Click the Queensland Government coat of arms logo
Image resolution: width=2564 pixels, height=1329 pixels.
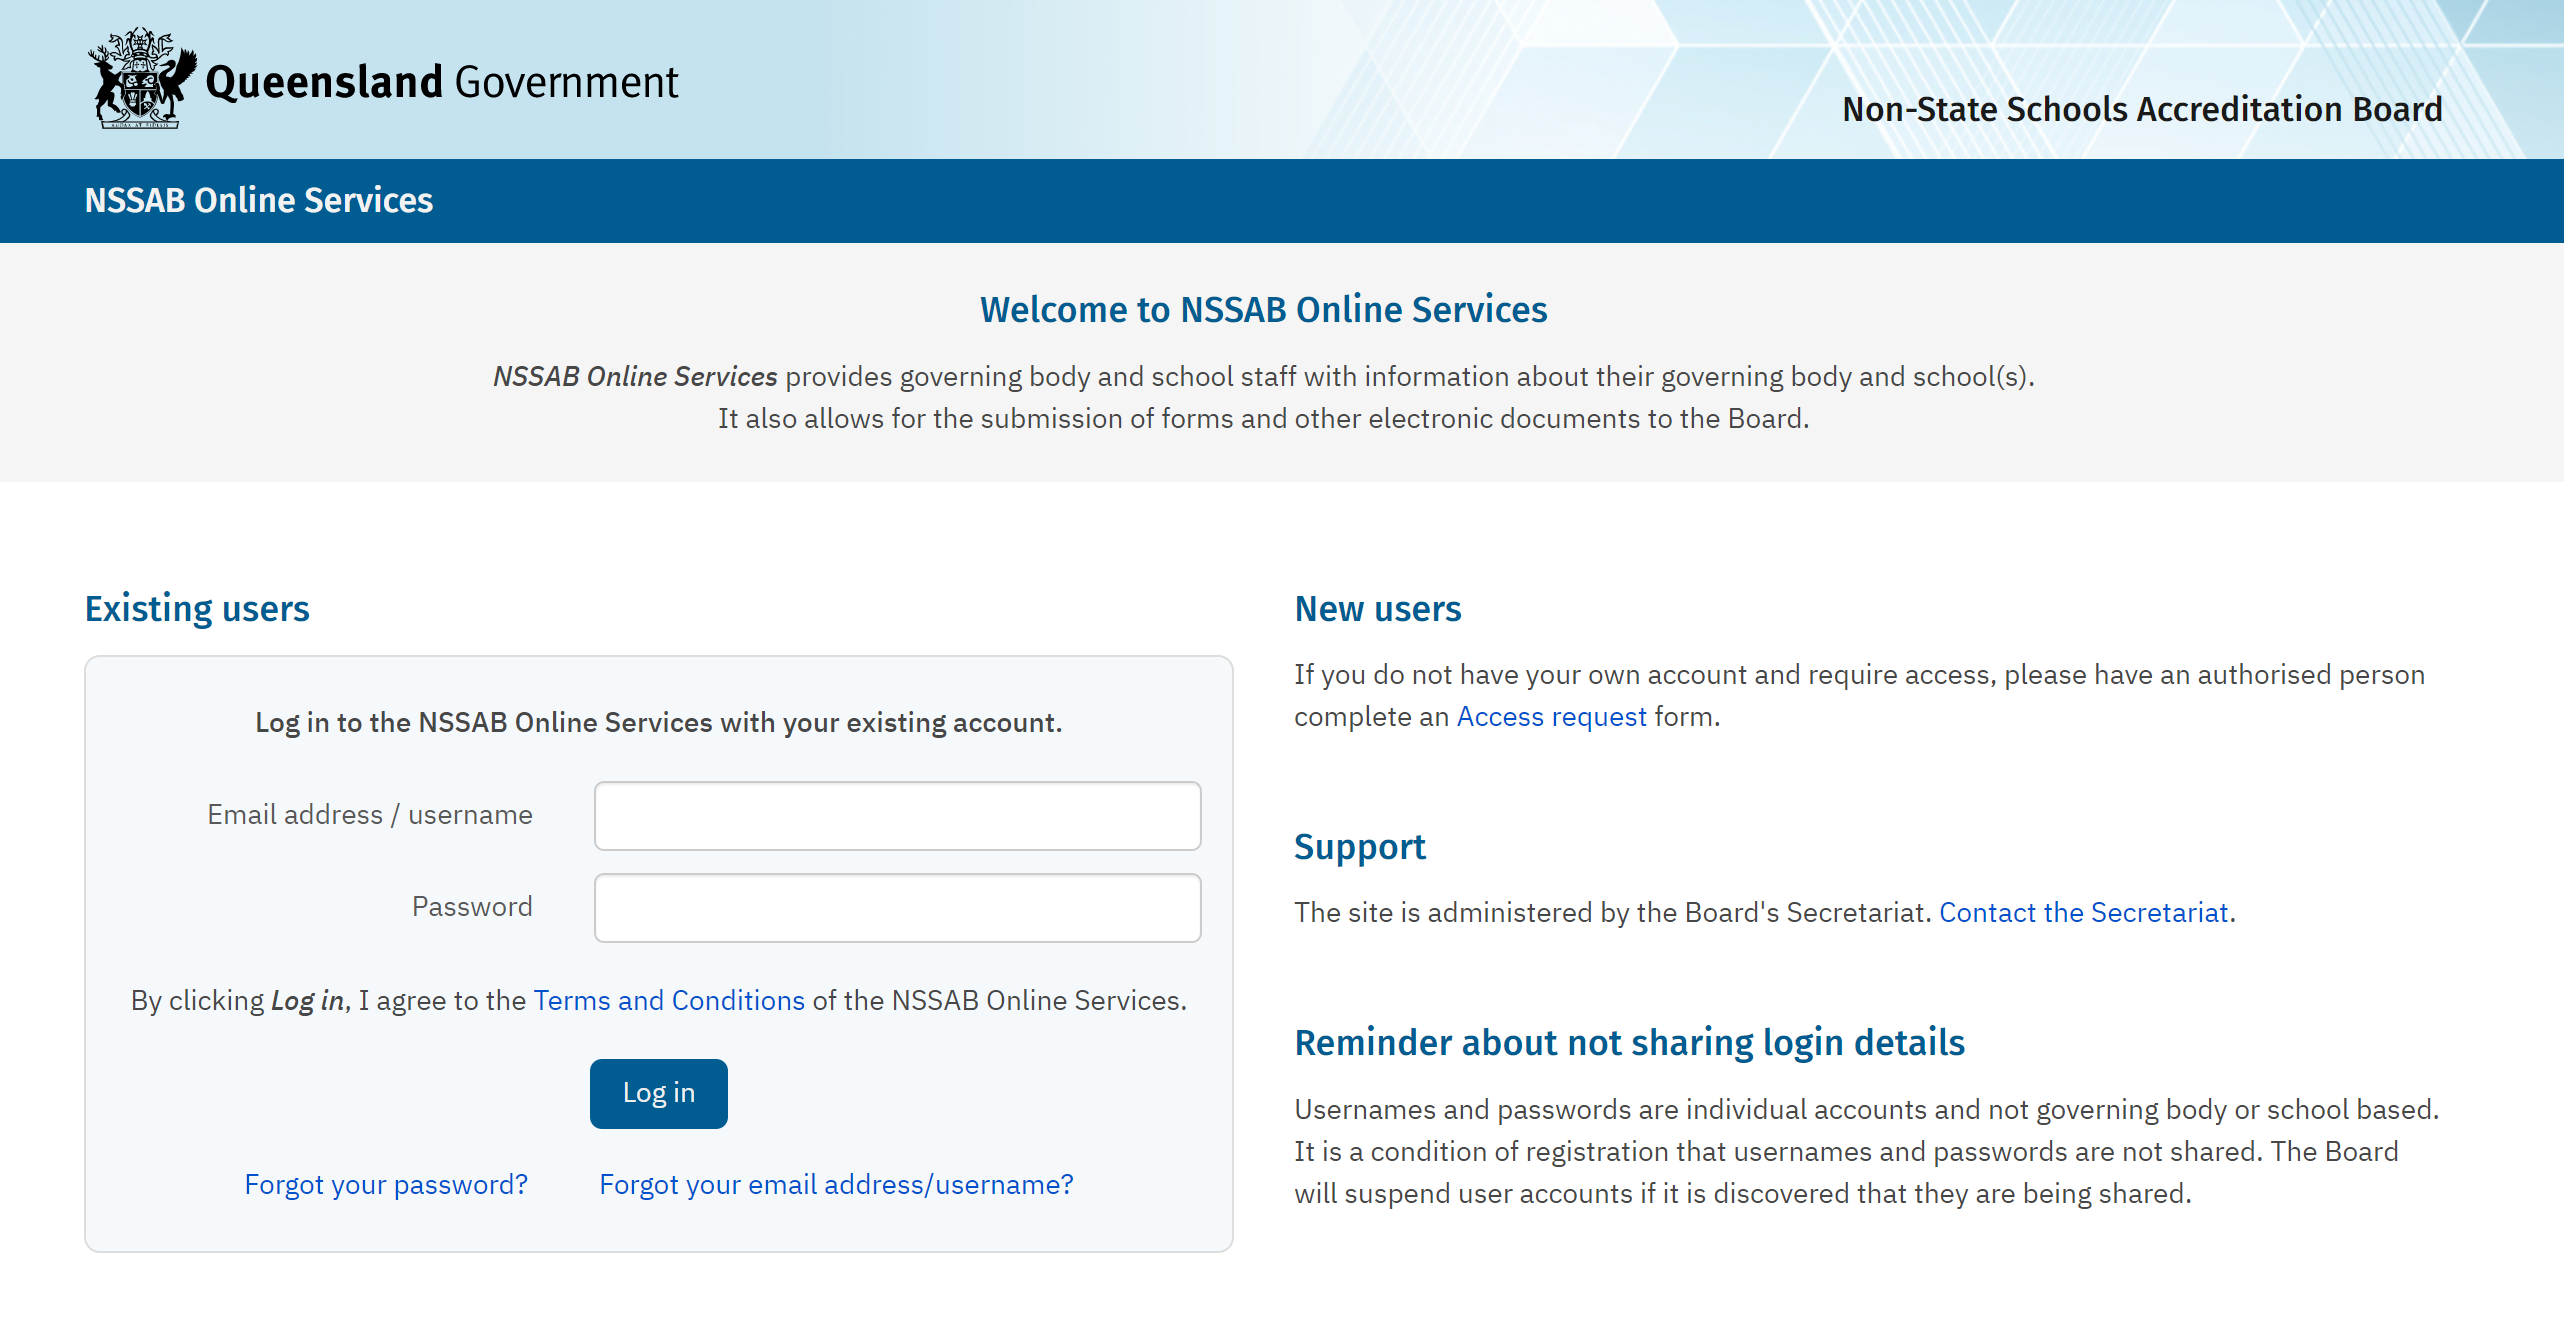(x=141, y=78)
